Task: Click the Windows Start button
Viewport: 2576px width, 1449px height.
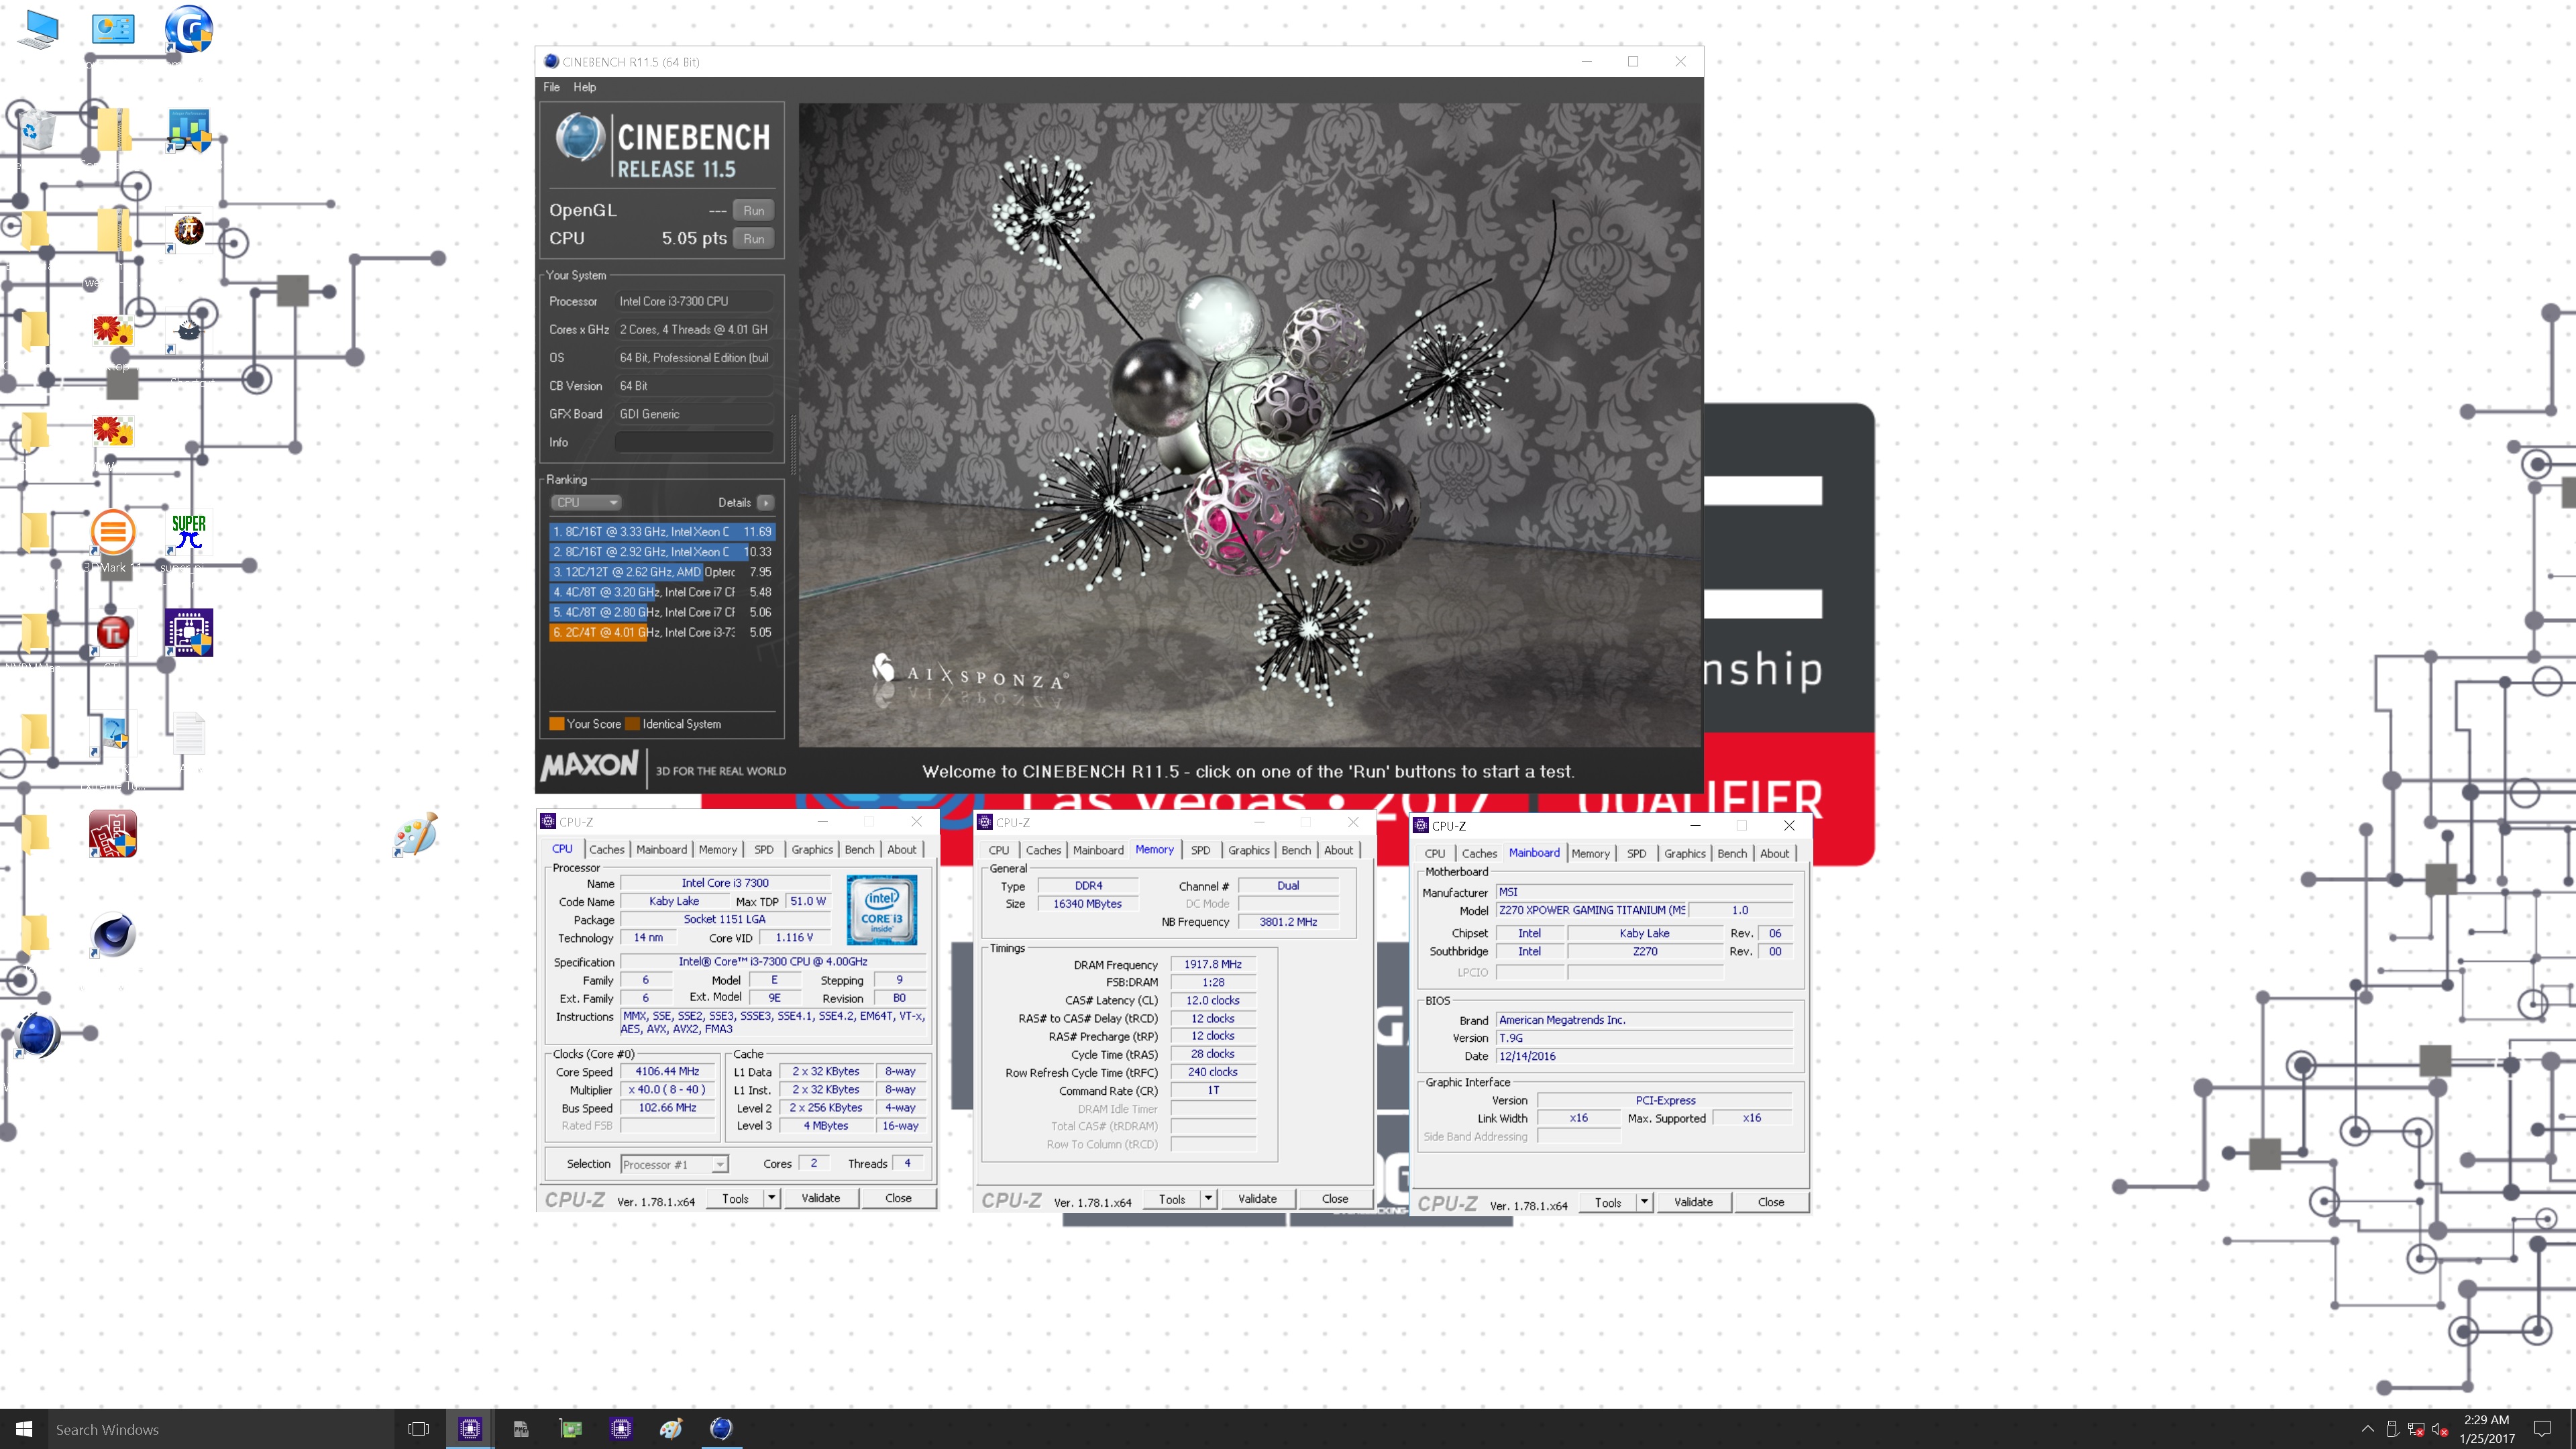Action: (24, 1429)
